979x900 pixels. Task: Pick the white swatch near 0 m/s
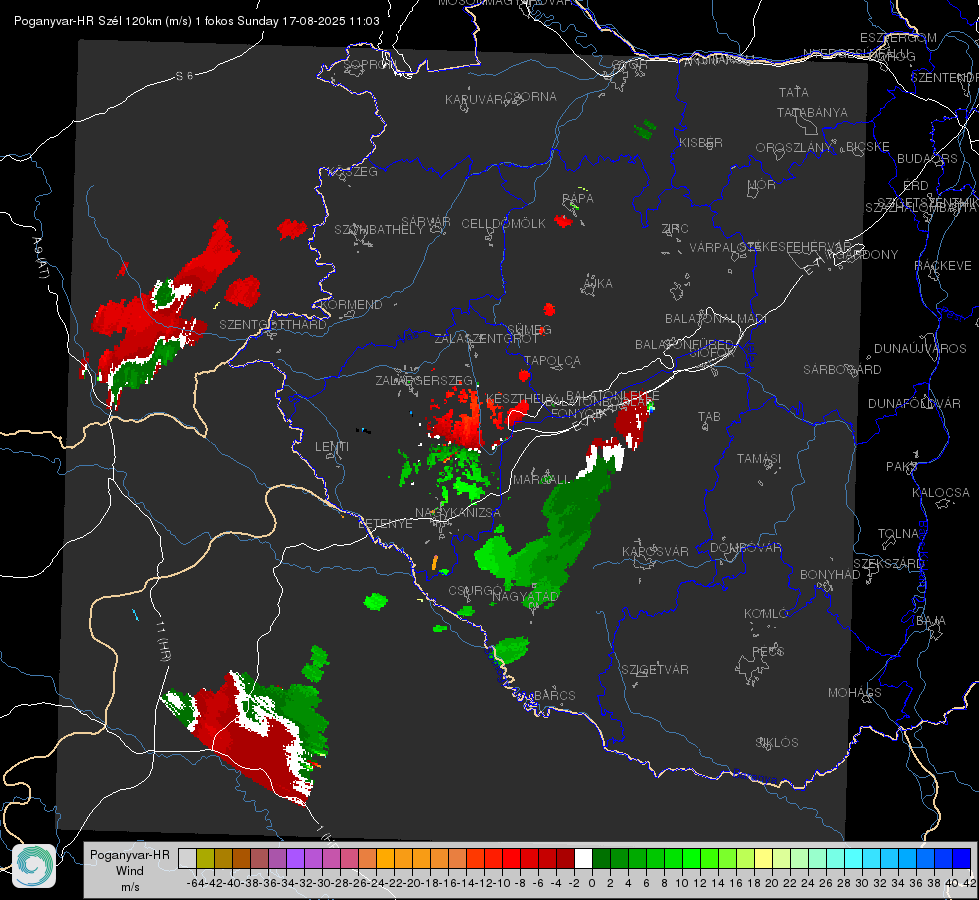583,858
